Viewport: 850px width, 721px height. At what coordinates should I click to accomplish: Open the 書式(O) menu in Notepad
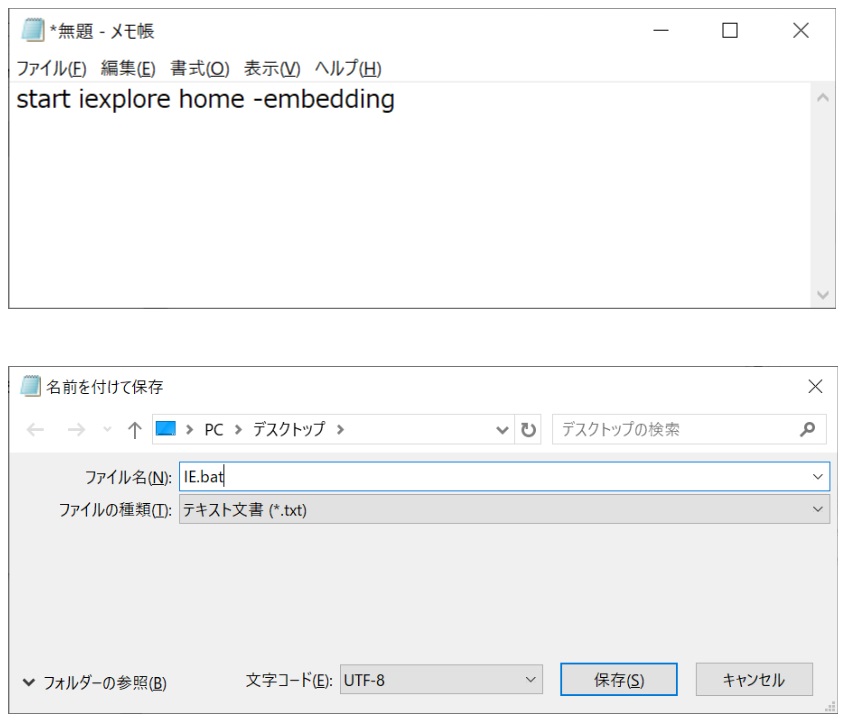[x=200, y=69]
